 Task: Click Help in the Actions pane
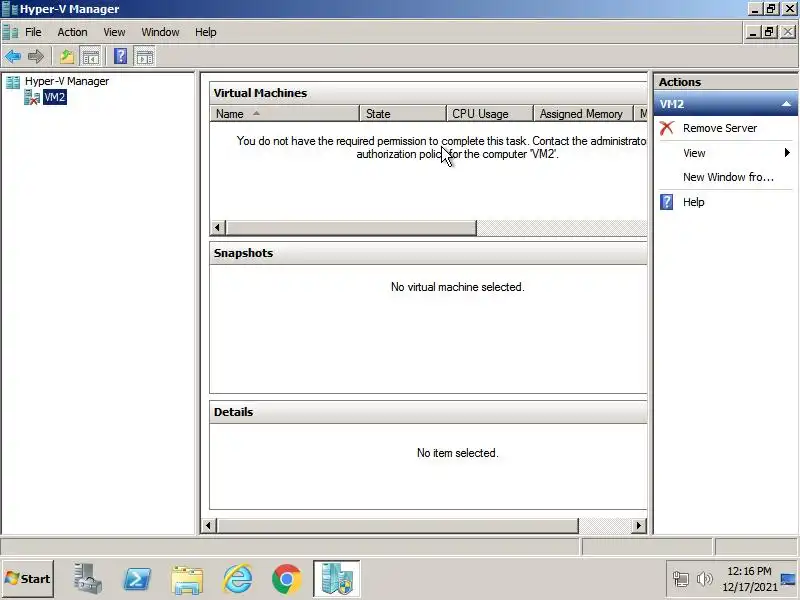click(693, 202)
